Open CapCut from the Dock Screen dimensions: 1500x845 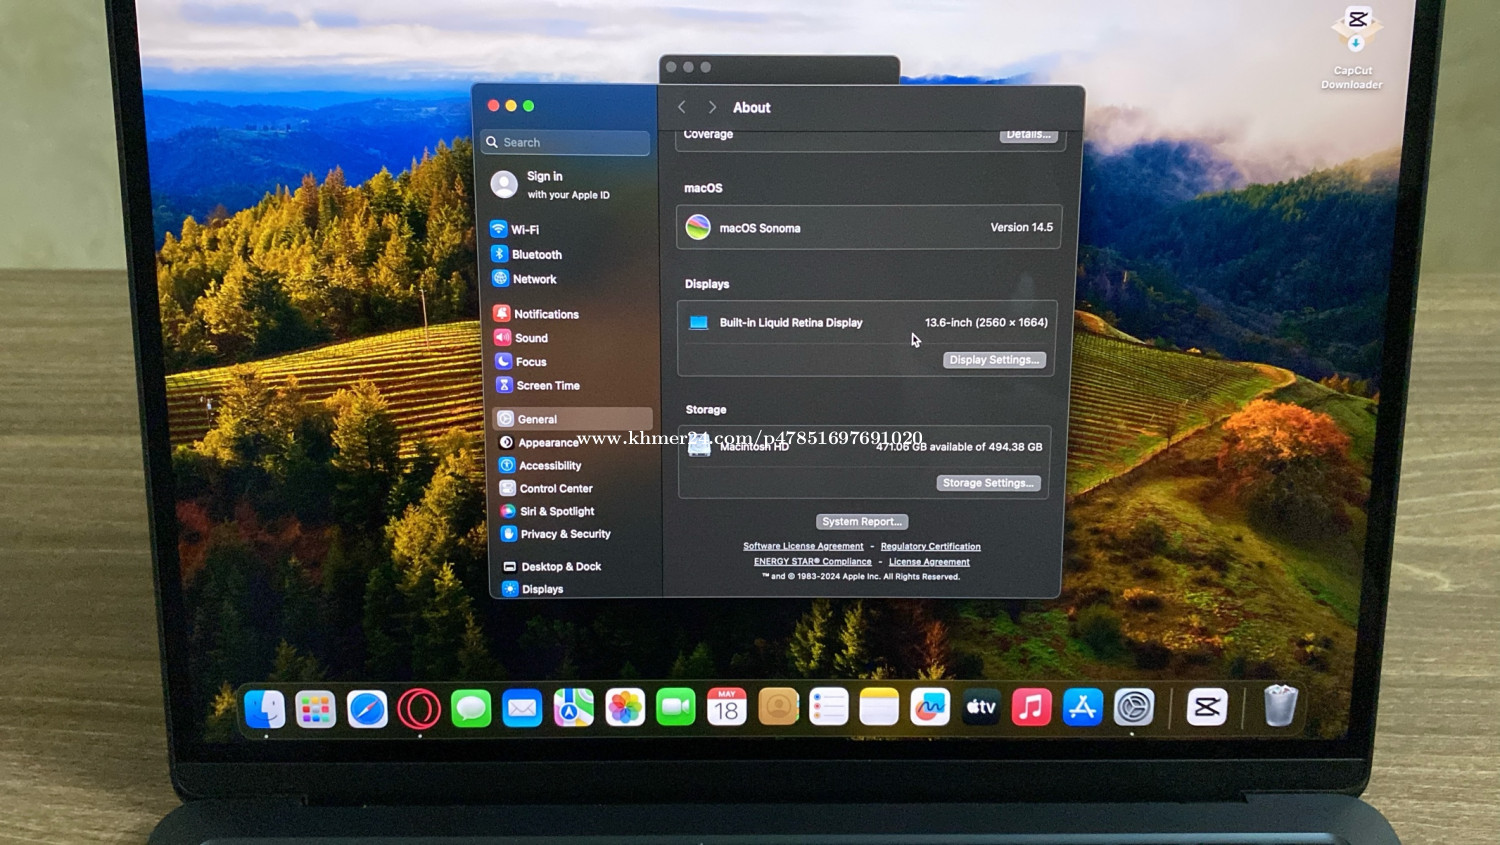pos(1207,707)
